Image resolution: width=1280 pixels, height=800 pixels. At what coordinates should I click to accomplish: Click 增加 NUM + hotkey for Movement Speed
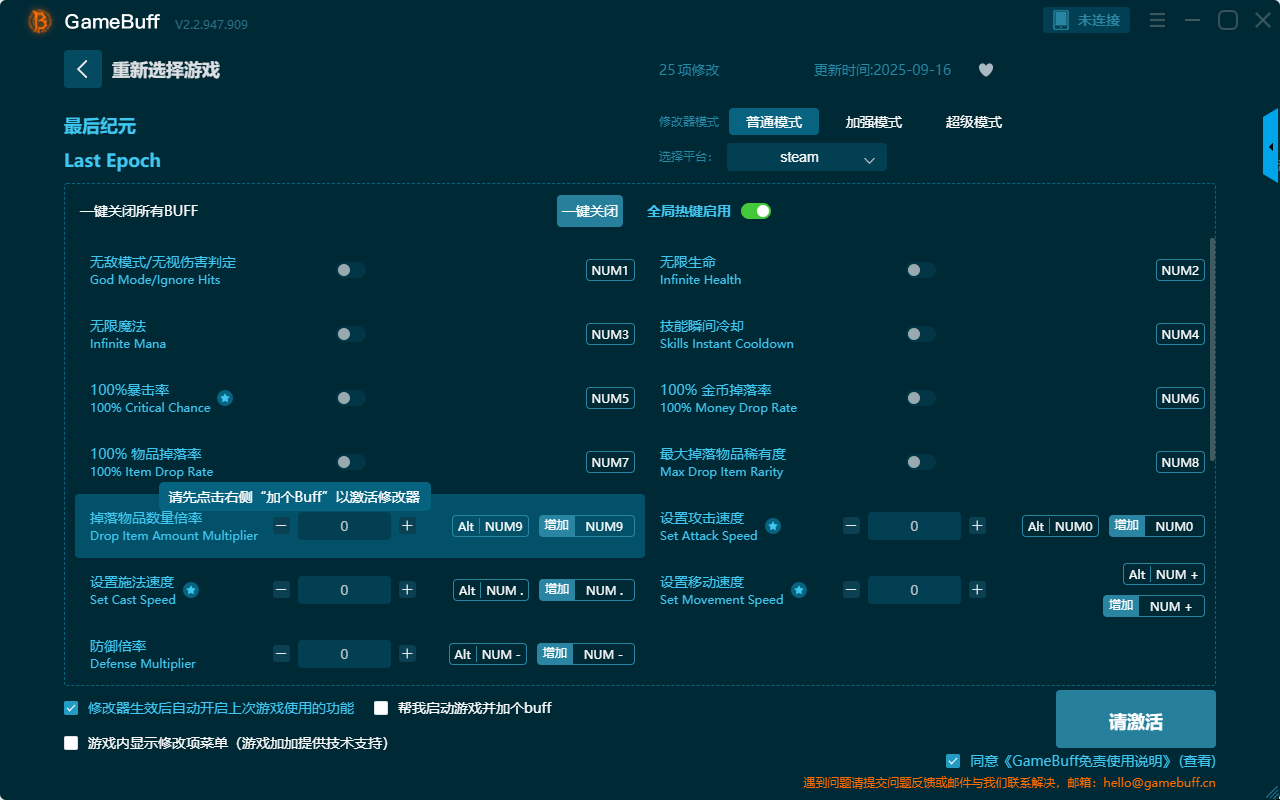[x=1154, y=606]
